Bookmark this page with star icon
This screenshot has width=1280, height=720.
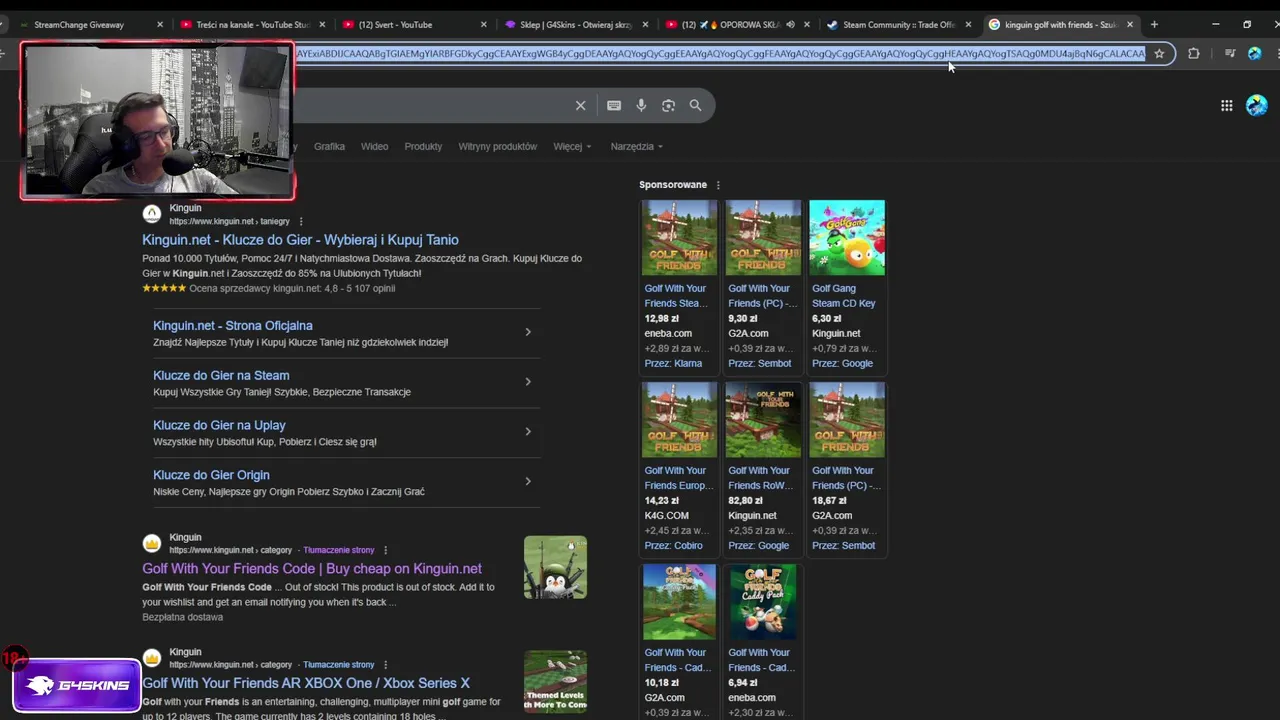(1159, 54)
